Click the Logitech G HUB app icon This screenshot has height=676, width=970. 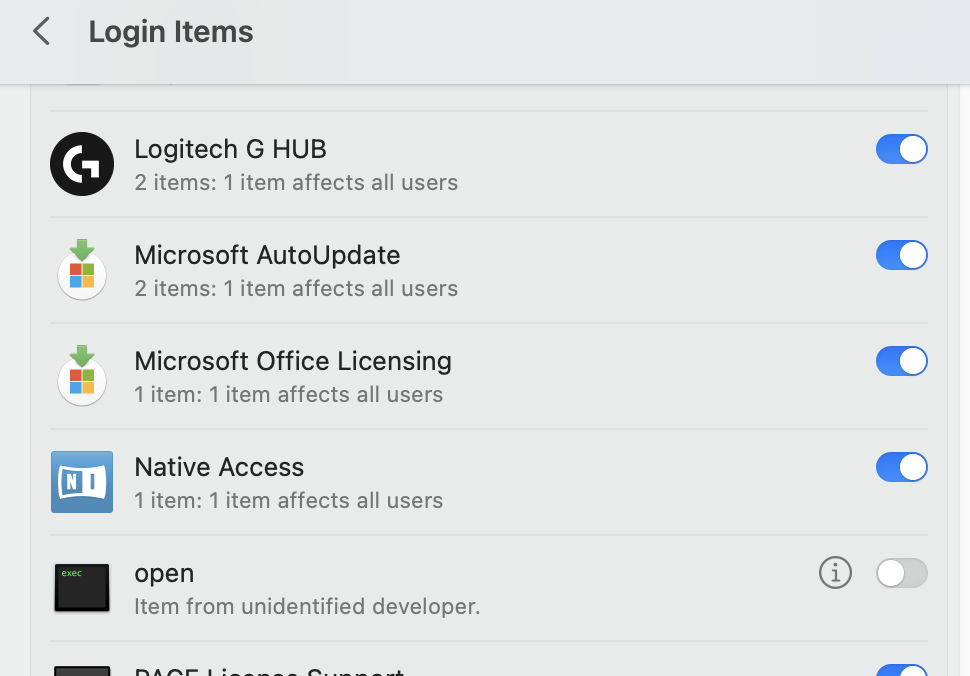tap(81, 165)
